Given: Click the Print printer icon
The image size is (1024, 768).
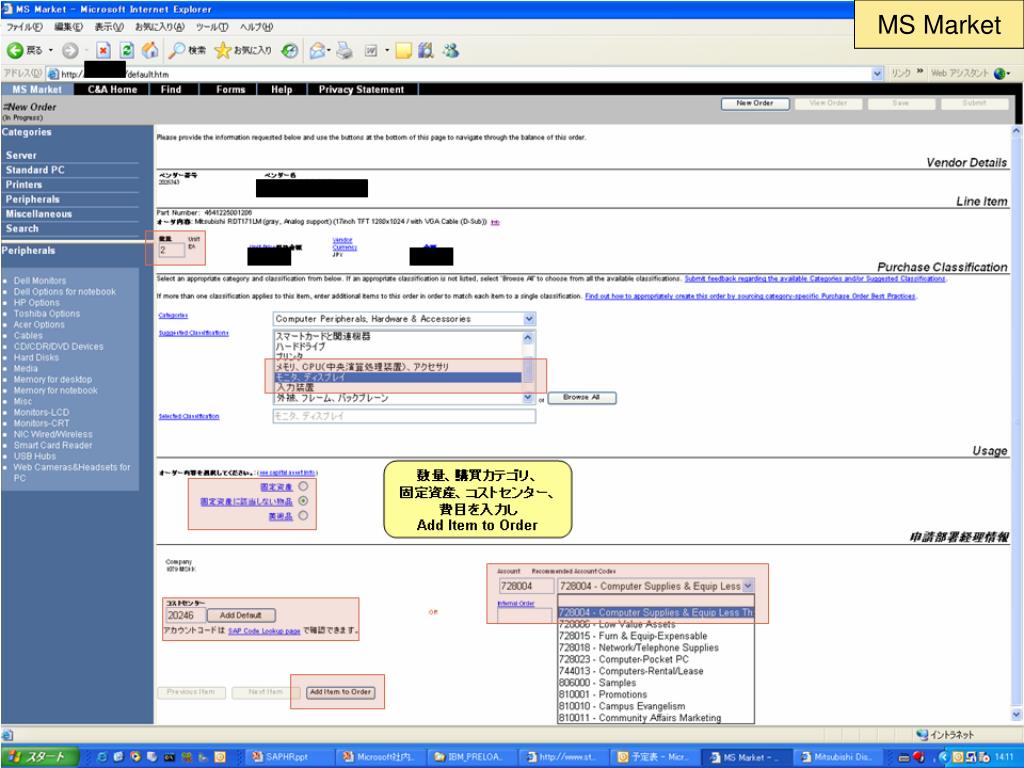Looking at the screenshot, I should click(344, 50).
